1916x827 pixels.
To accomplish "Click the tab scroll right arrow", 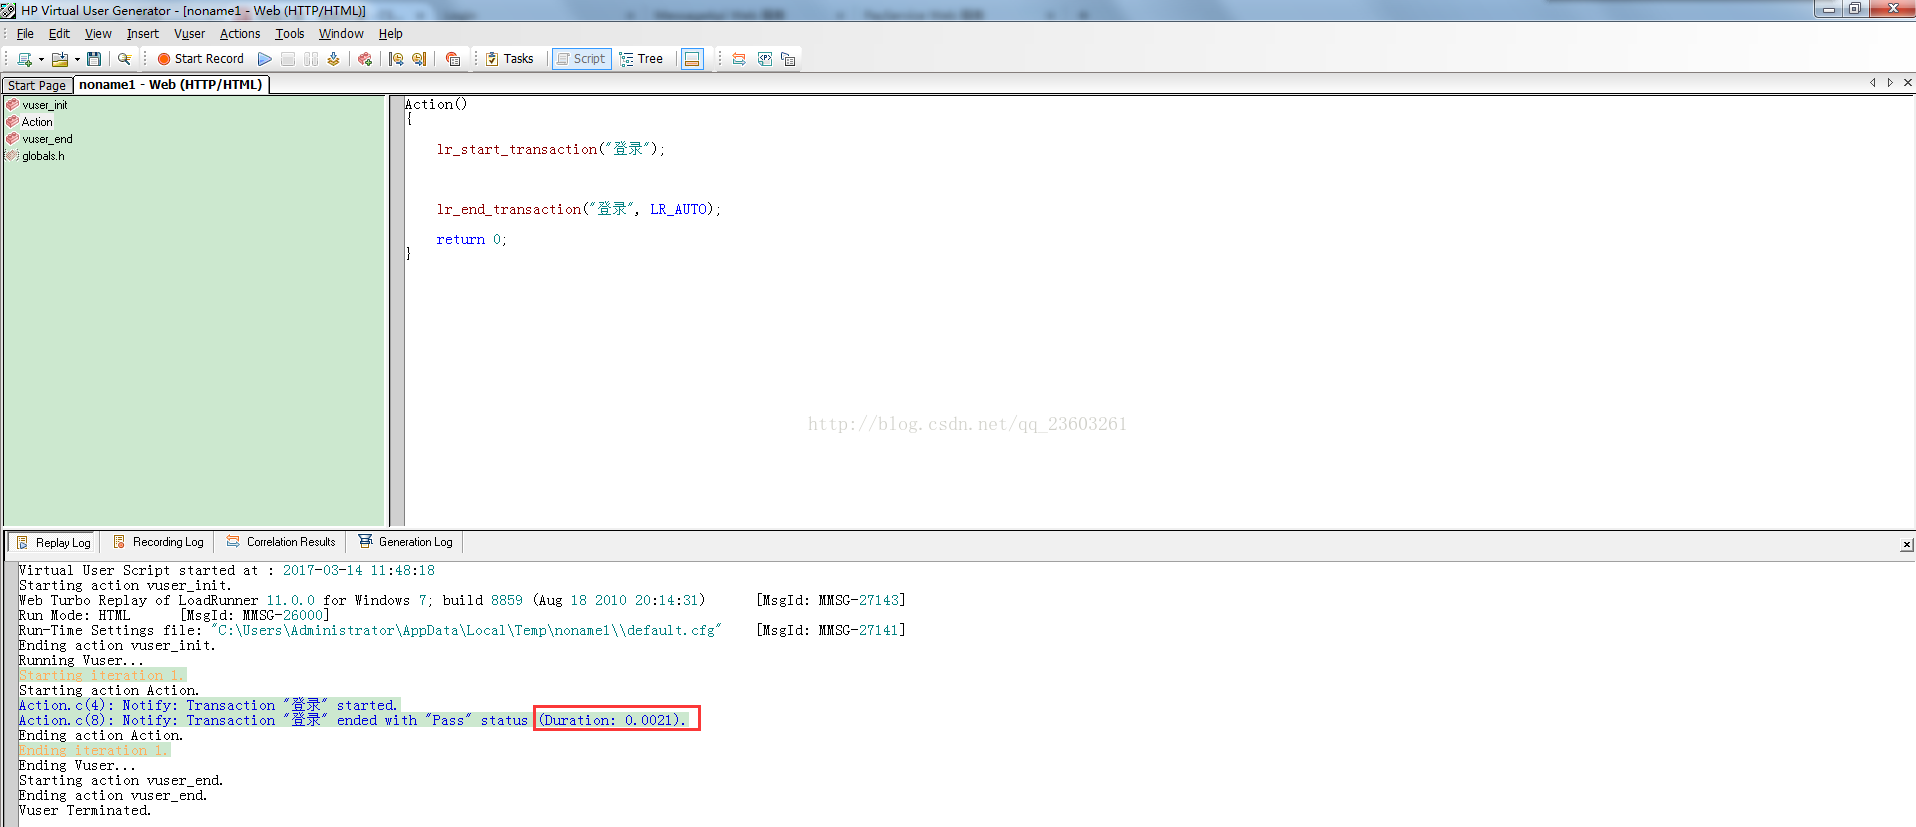I will (1890, 83).
